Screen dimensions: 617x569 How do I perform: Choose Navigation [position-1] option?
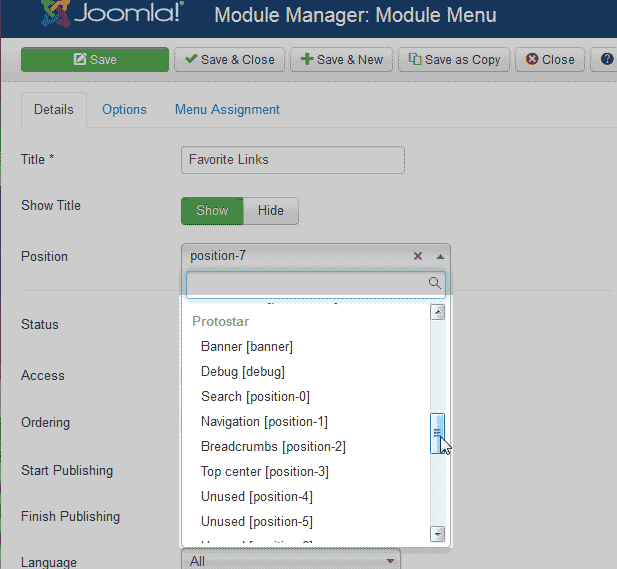click(x=264, y=421)
